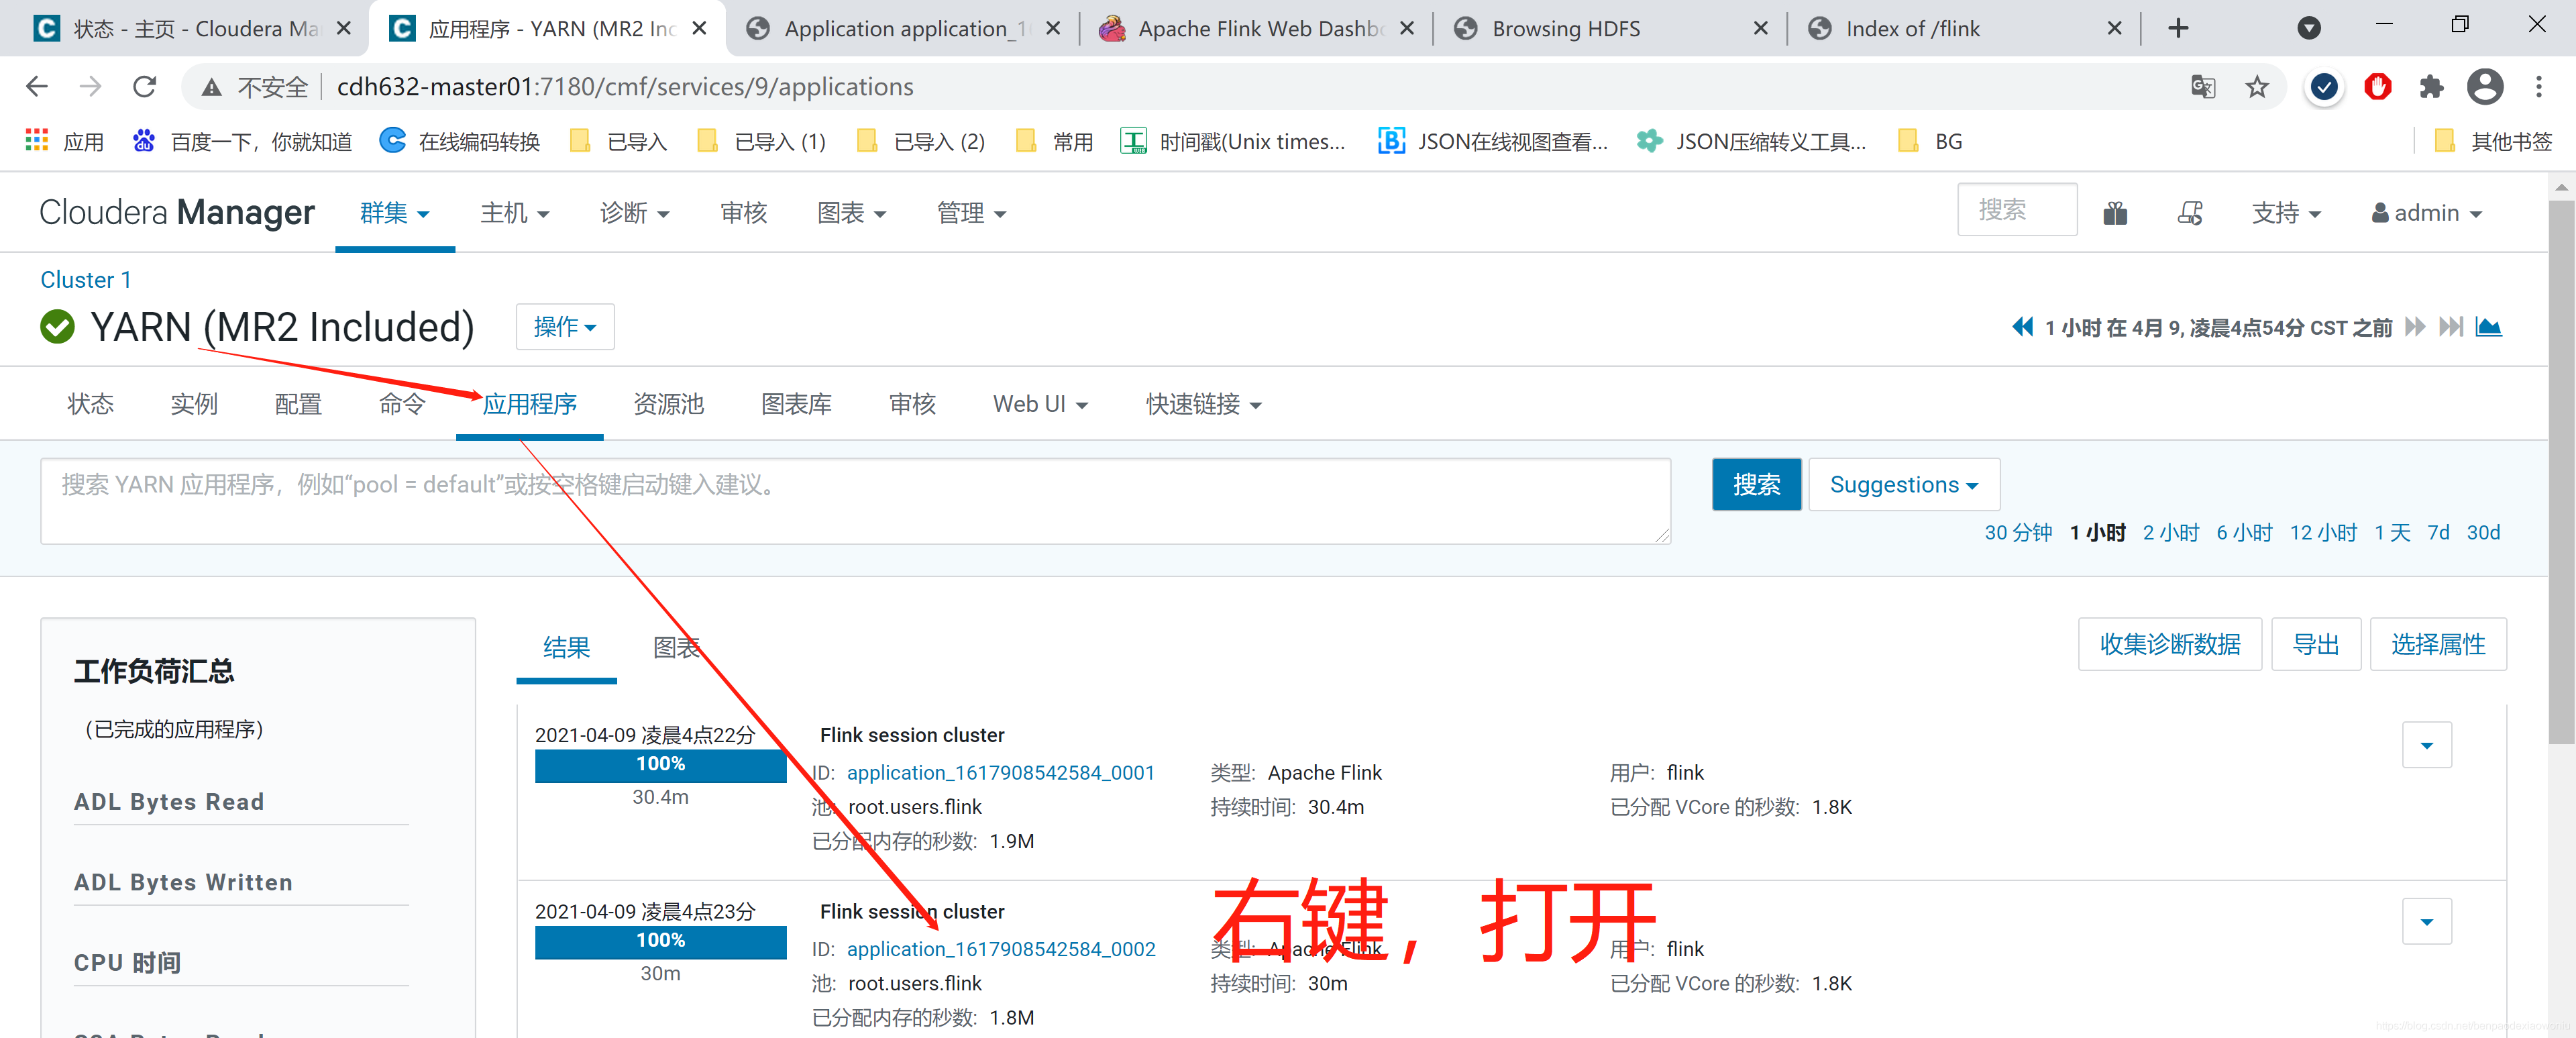Viewport: 2576px width, 1038px height.
Task: Open the browser extensions puzzle icon
Action: tap(2431, 87)
